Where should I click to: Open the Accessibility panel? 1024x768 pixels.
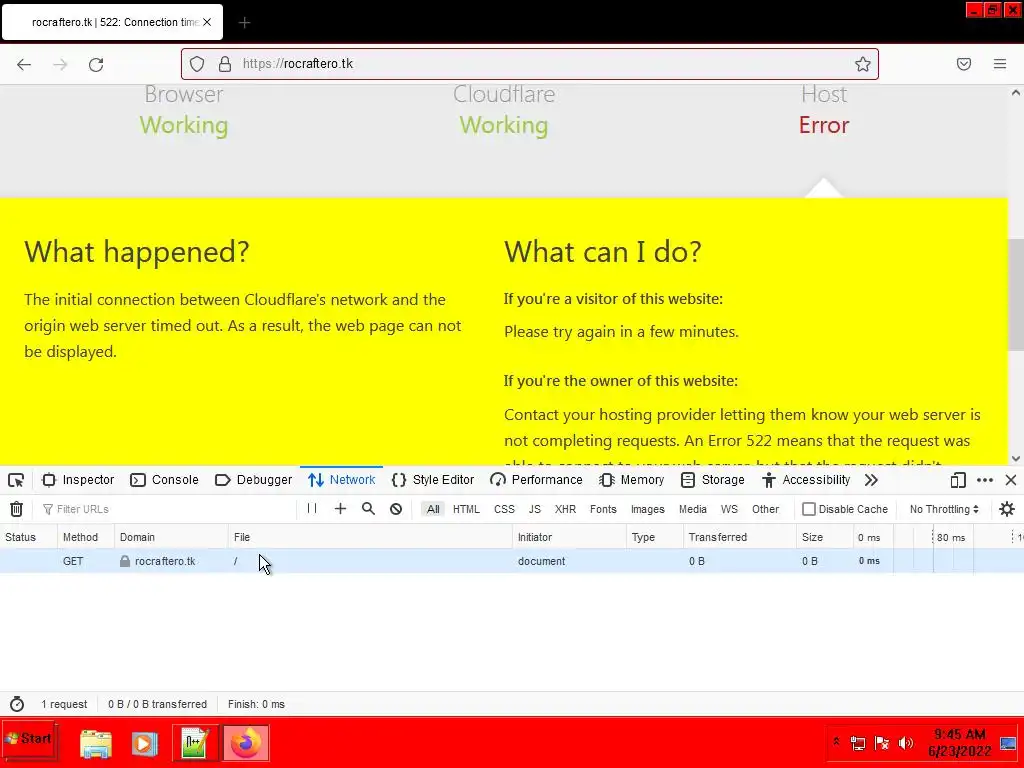click(807, 480)
